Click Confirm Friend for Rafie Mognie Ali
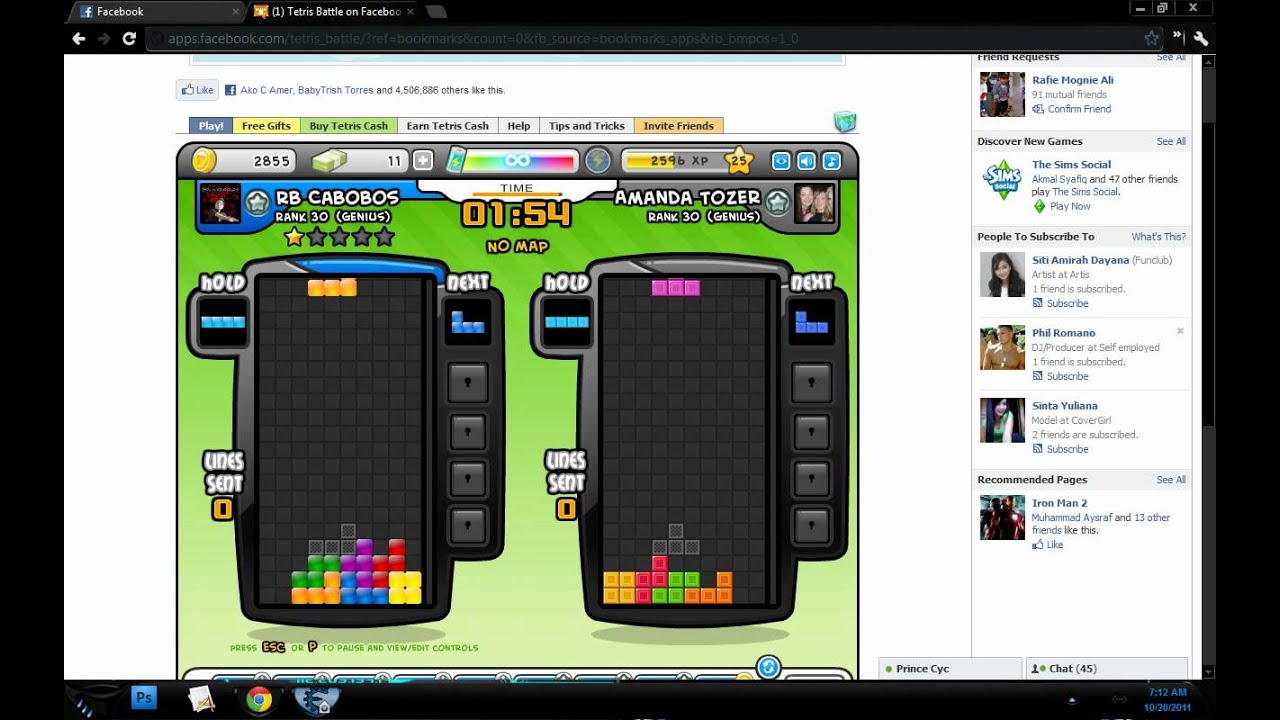Image resolution: width=1280 pixels, height=720 pixels. pyautogui.click(x=1079, y=109)
